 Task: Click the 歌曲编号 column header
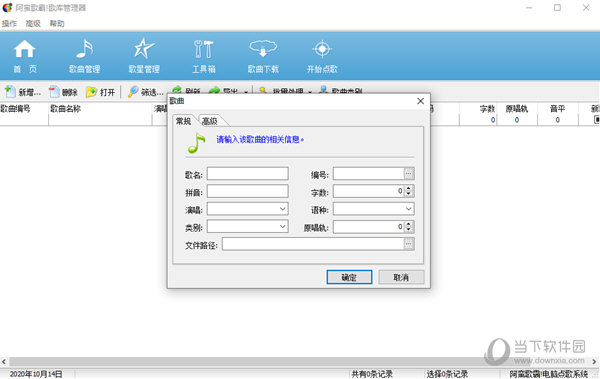click(15, 109)
